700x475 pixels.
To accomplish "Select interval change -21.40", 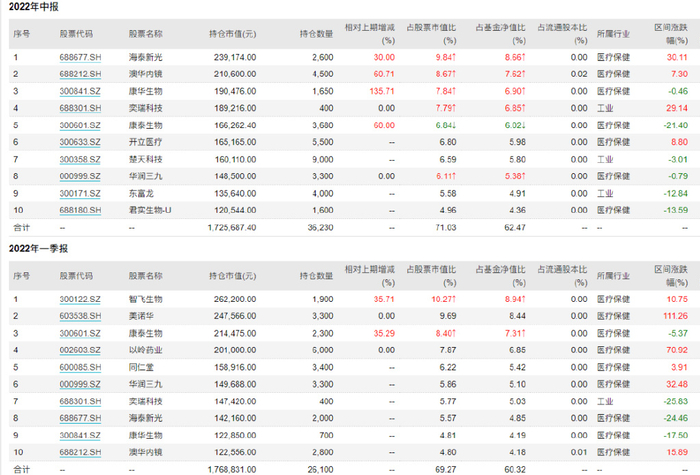I will click(x=675, y=125).
